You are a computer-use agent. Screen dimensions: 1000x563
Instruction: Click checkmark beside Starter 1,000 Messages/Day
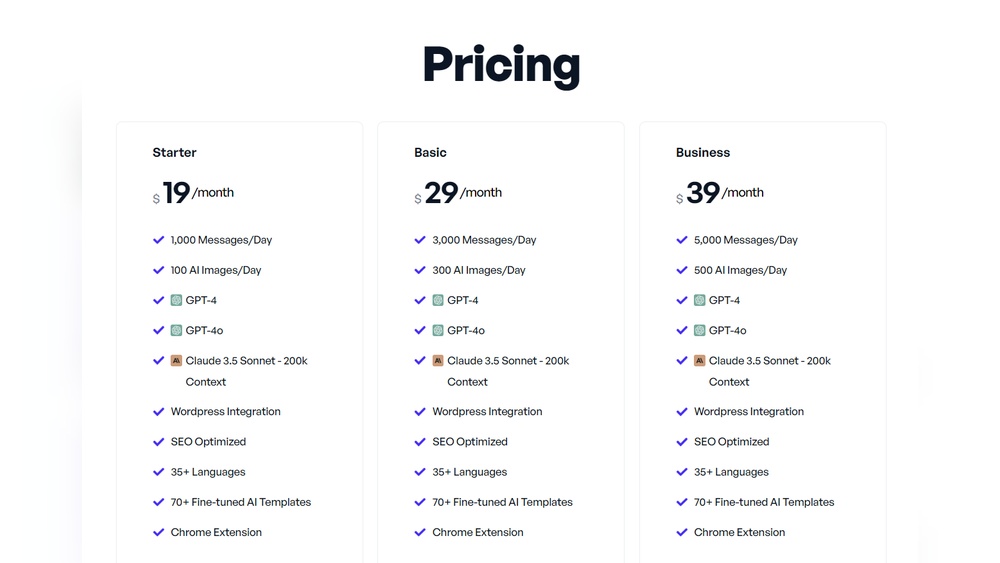coord(158,240)
